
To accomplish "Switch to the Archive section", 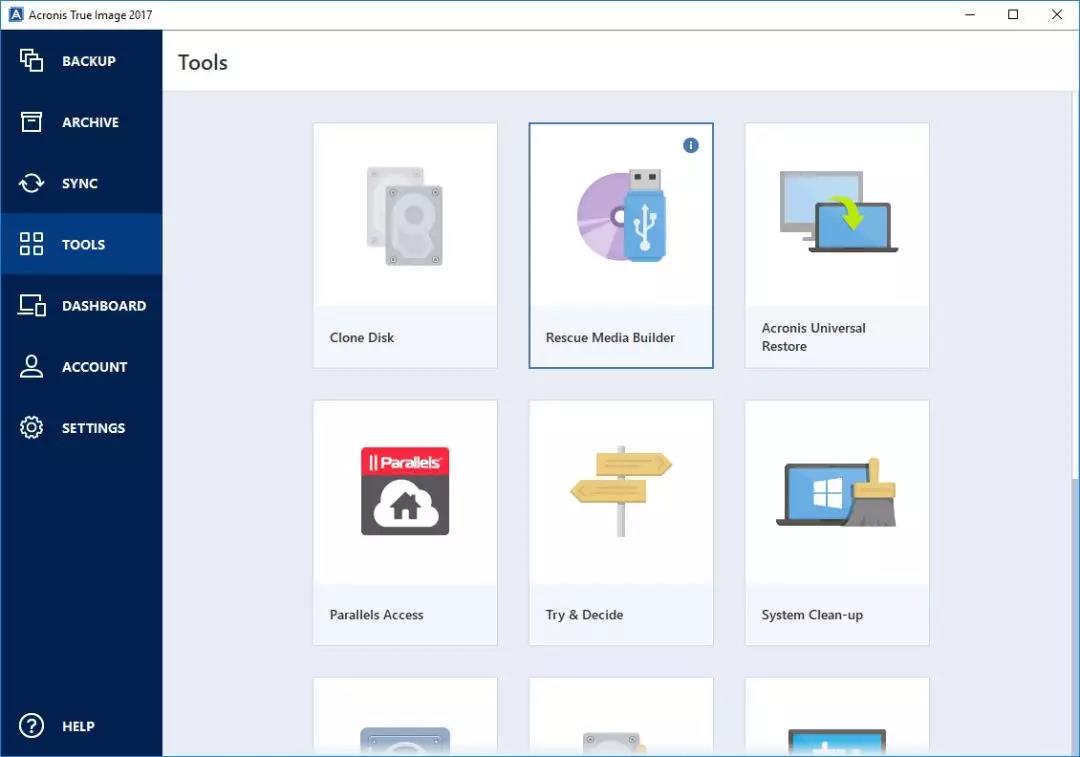I will click(90, 122).
